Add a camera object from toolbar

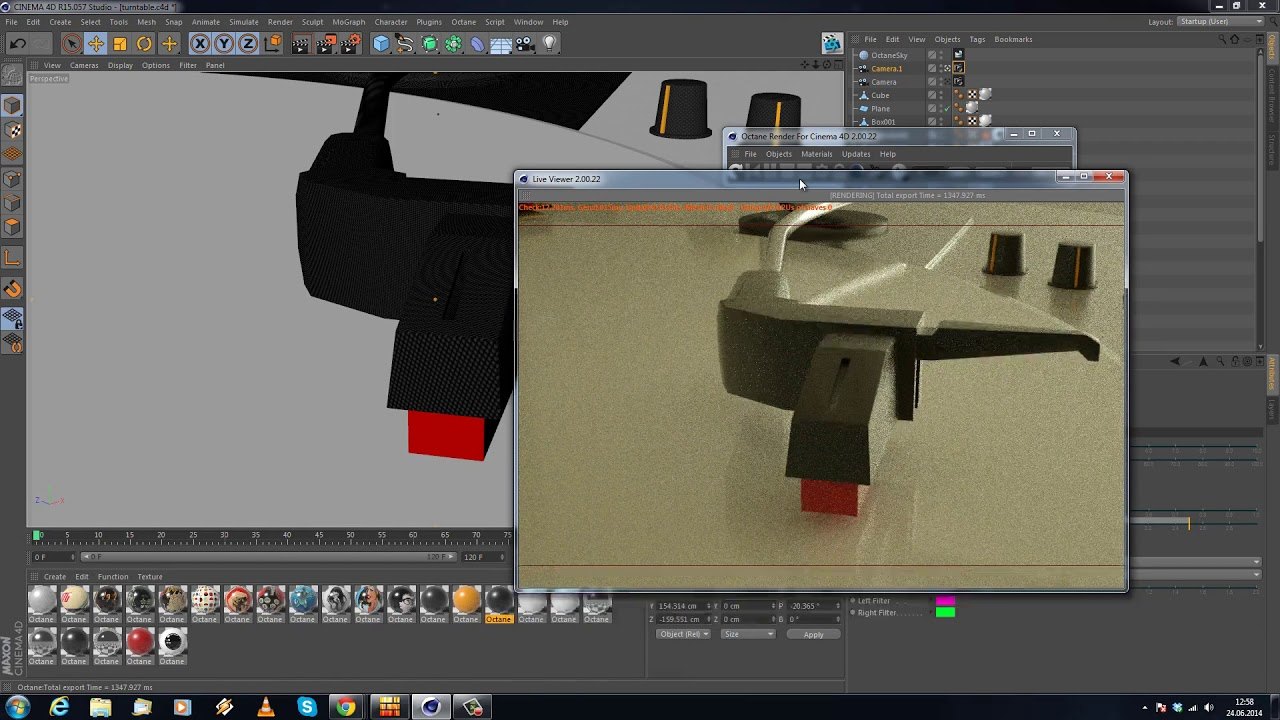pos(526,43)
